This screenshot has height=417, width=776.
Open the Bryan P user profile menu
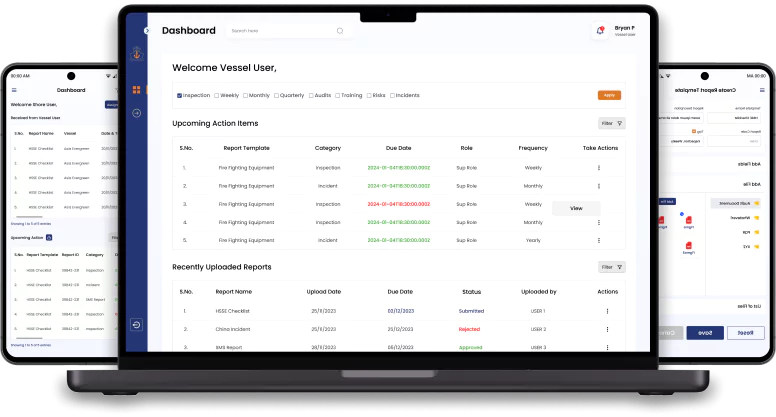tap(625, 31)
